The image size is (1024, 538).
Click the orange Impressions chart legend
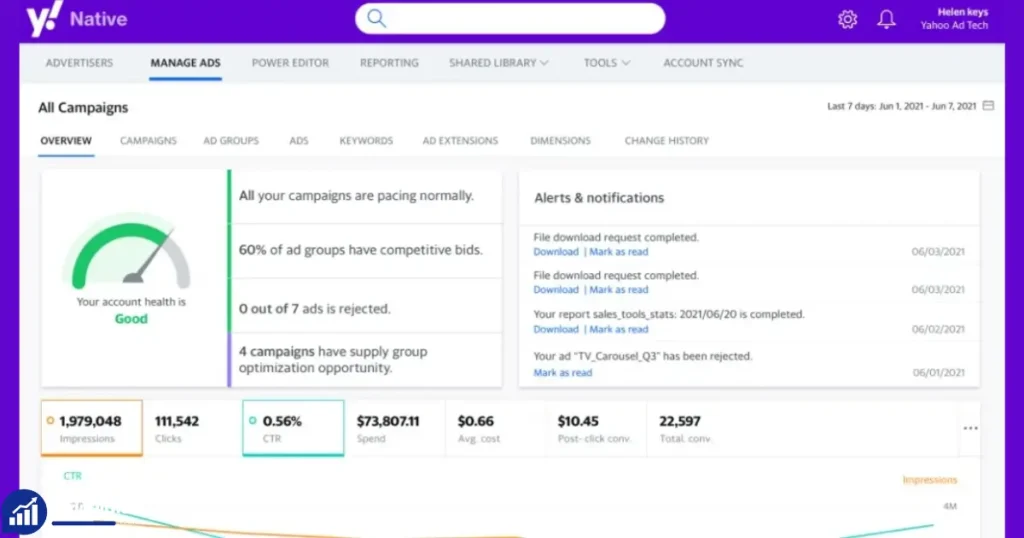coord(930,480)
